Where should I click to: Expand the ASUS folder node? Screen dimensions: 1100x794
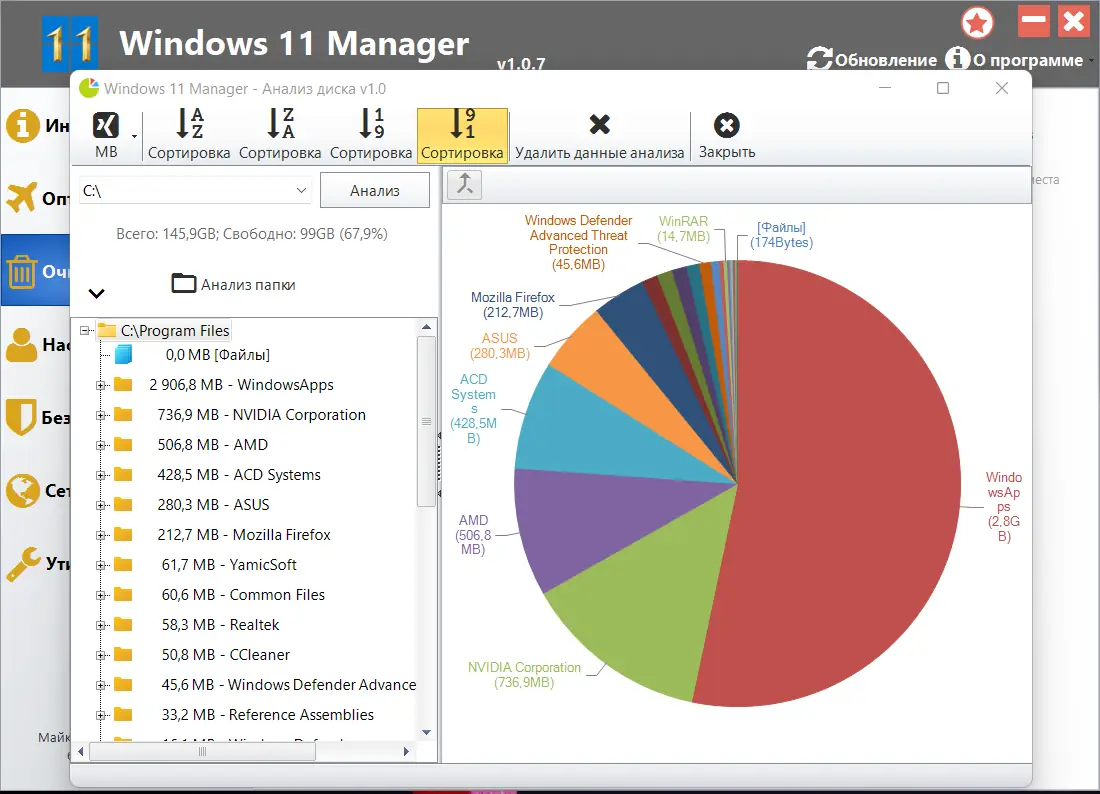(x=100, y=505)
